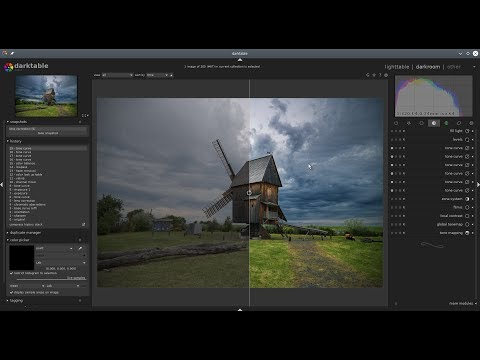Expand the tagging section
The width and height of the screenshot is (480, 360).
click(x=8, y=300)
